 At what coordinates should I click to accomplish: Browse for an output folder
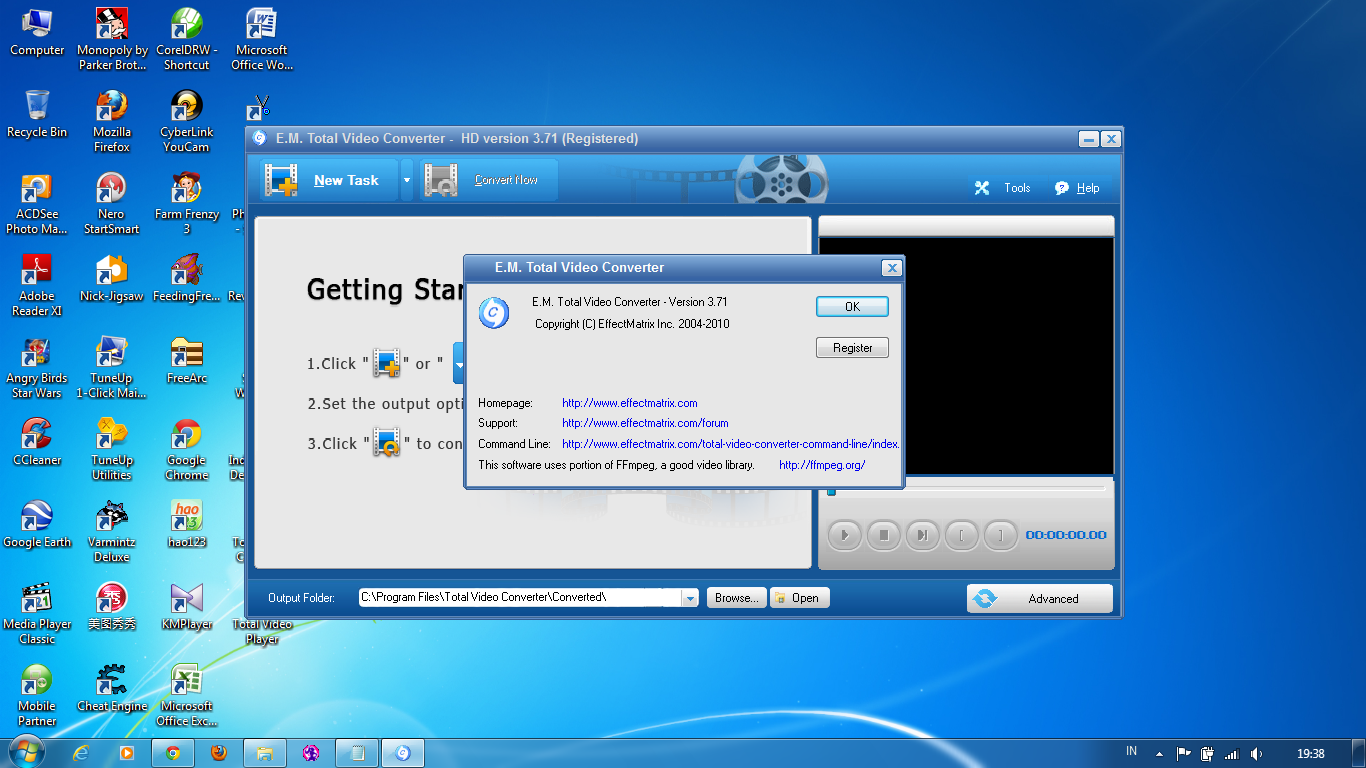point(737,598)
